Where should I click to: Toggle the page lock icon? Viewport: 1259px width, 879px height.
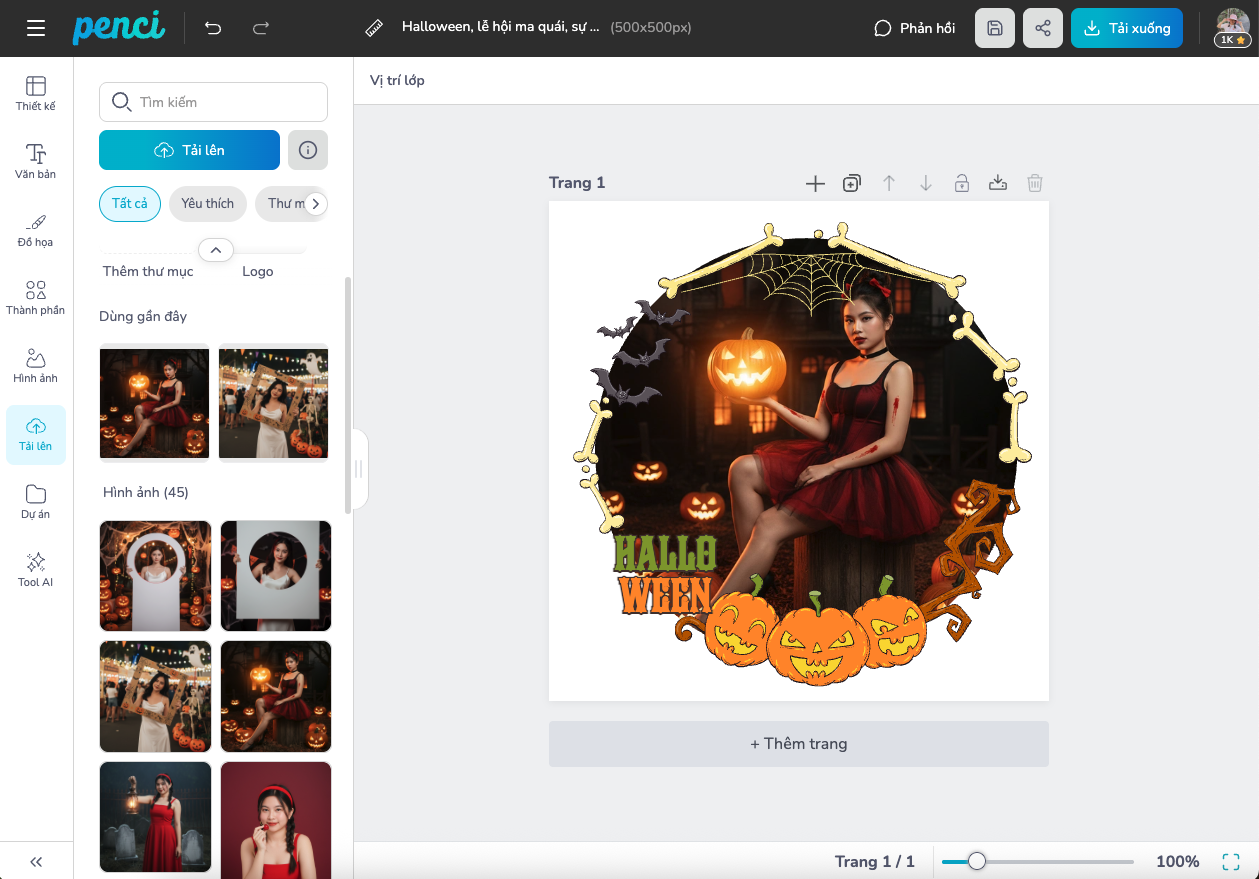(x=961, y=183)
